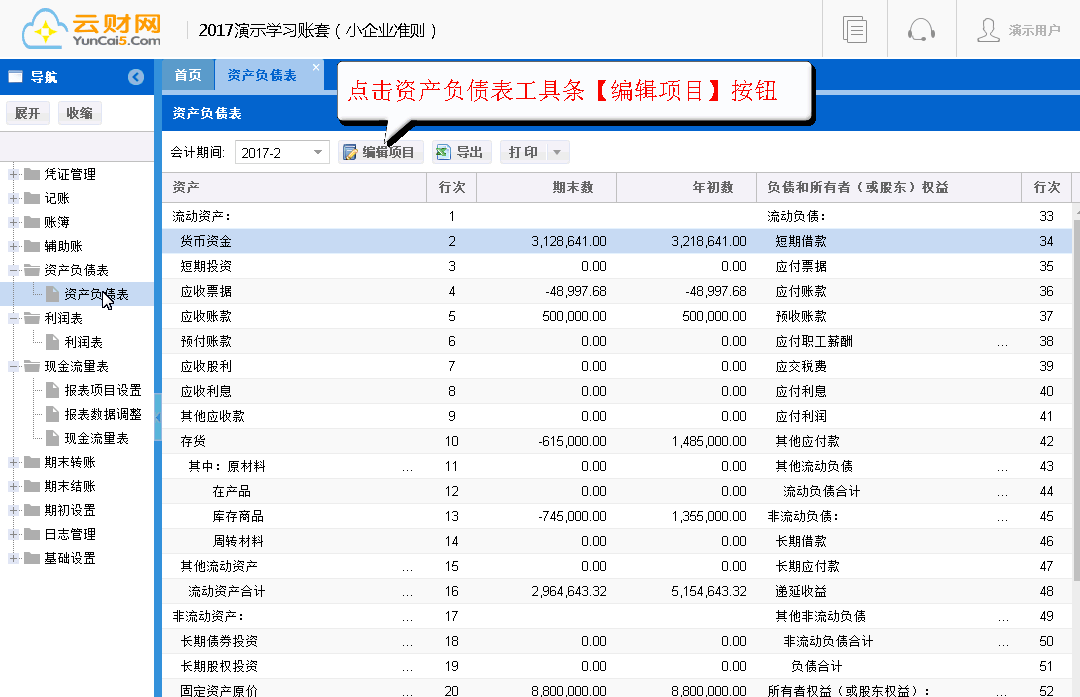Click the 长期借款 cell
Image resolution: width=1080 pixels, height=697 pixels.
800,541
